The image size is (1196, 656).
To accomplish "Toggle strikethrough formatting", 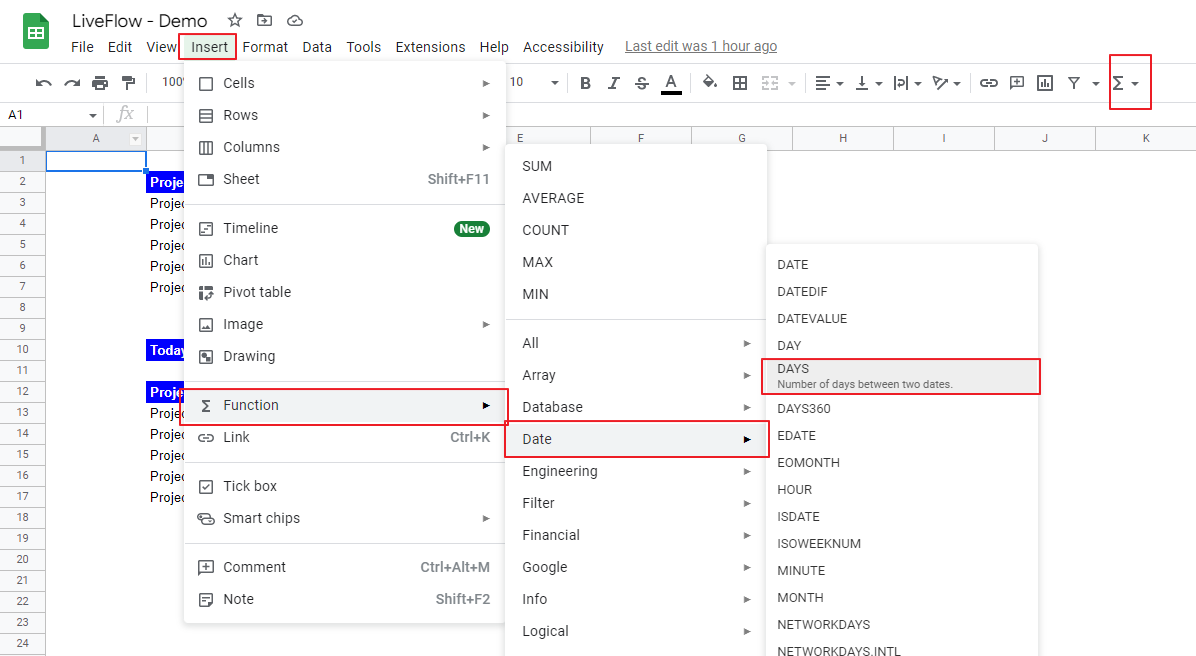I will (x=641, y=83).
